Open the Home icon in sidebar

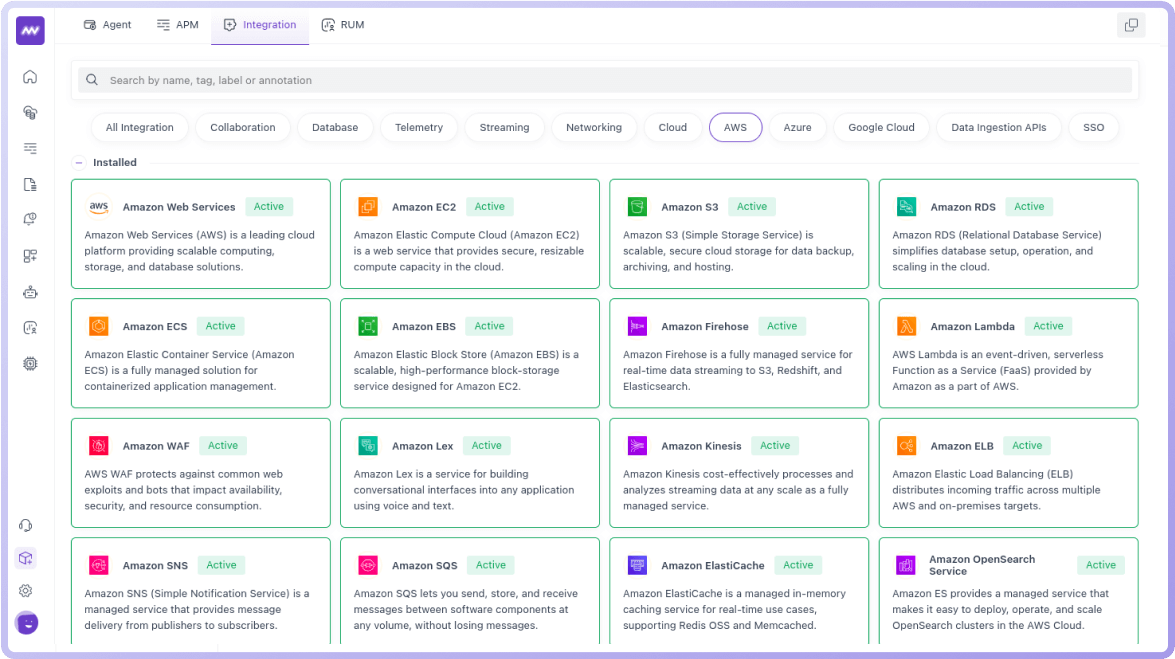click(x=30, y=76)
